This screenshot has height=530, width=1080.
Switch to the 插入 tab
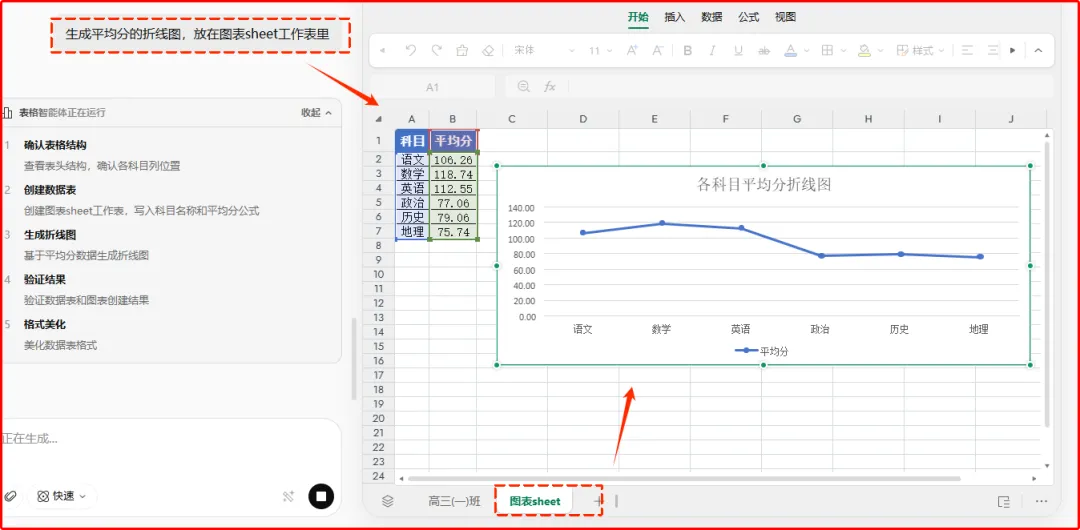tap(674, 17)
